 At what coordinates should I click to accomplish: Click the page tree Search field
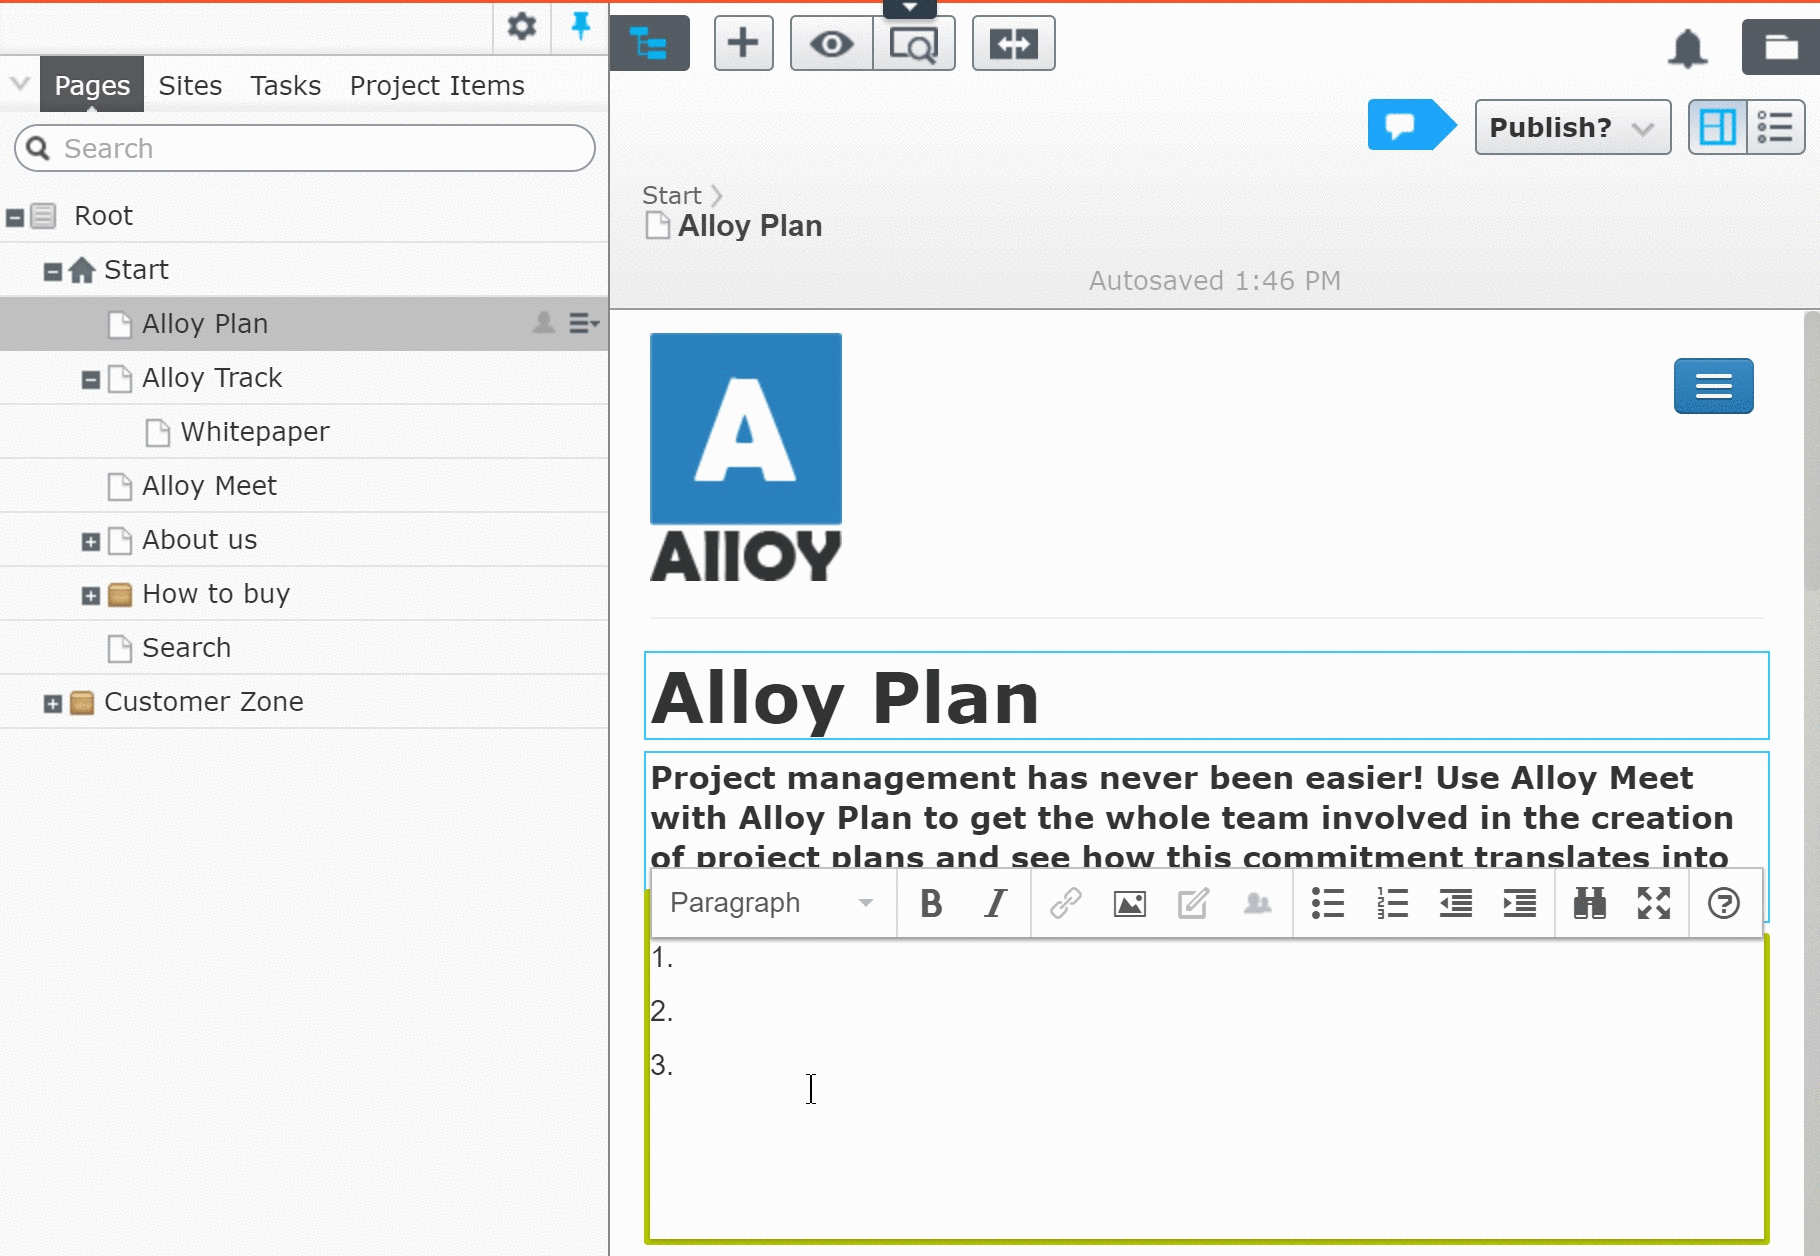pyautogui.click(x=305, y=149)
